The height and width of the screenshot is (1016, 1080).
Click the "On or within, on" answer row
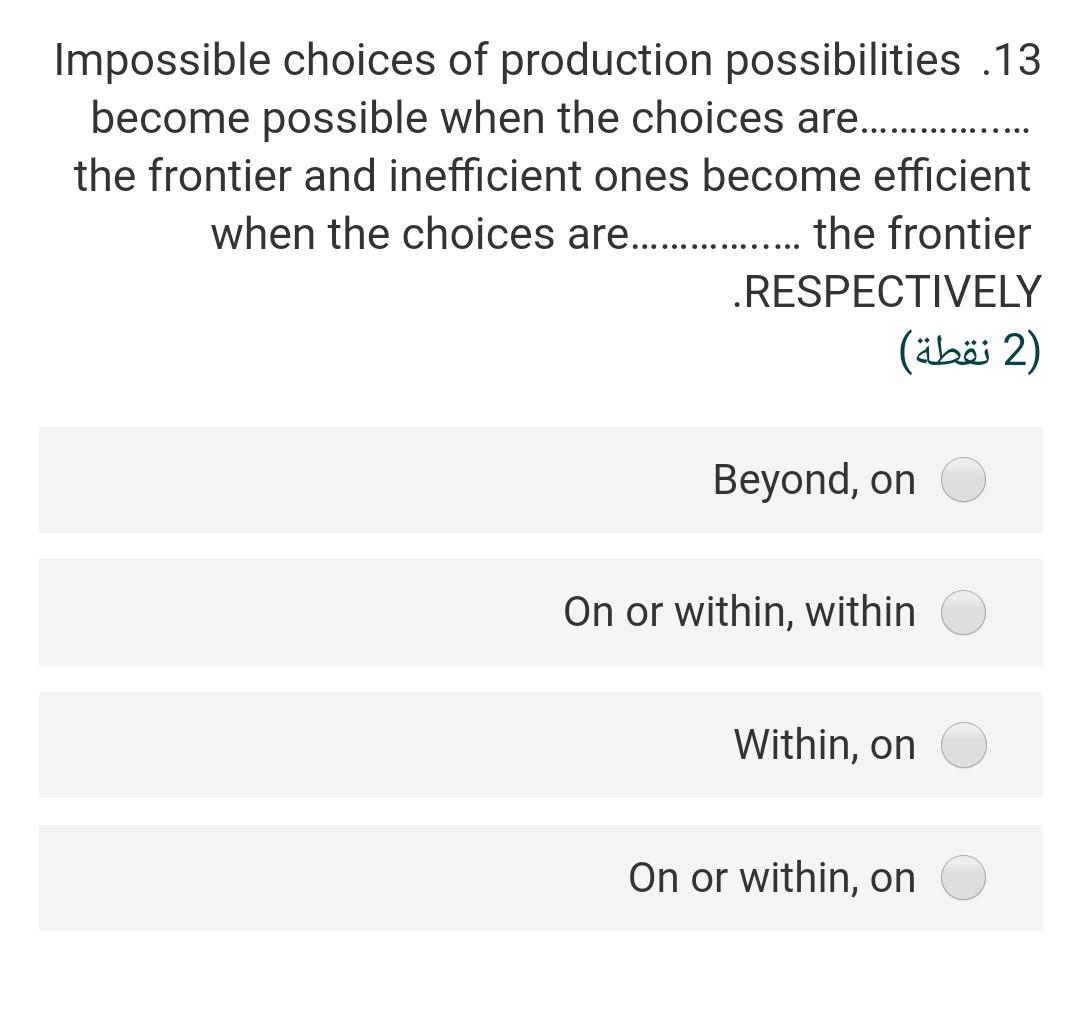click(540, 878)
